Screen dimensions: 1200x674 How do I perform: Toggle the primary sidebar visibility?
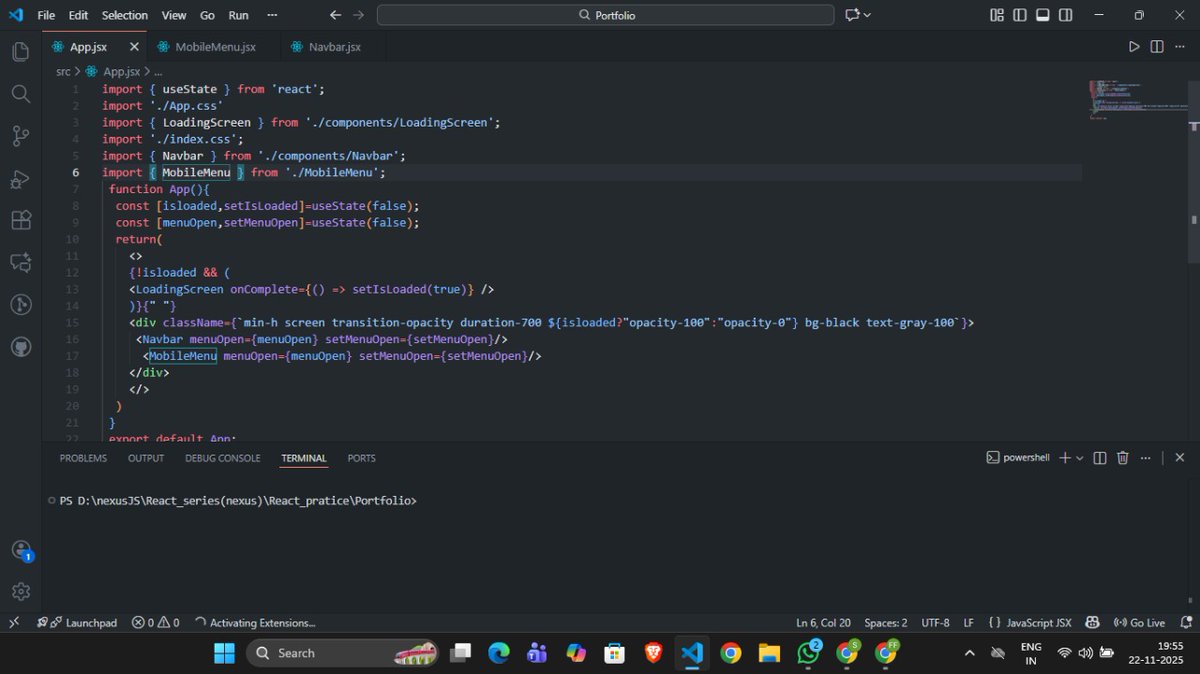tap(1019, 15)
